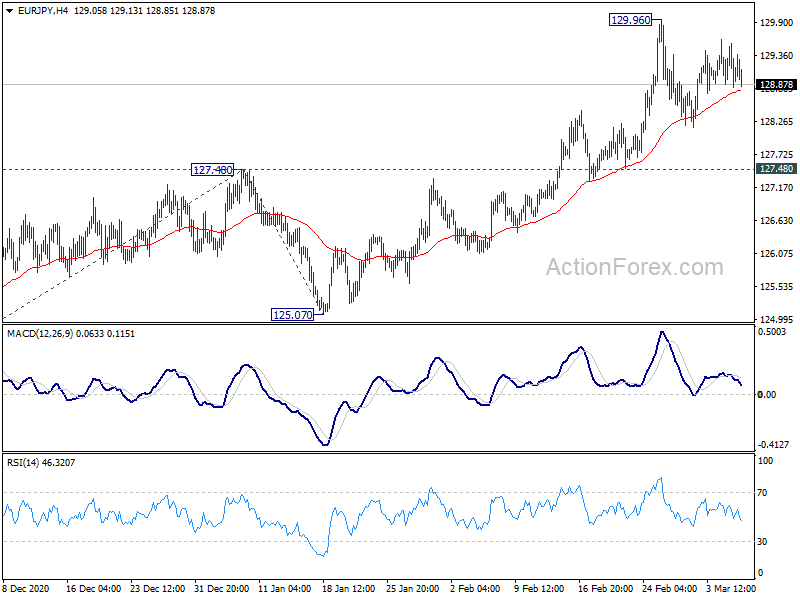Click the 127.725 price scale value
Viewport: 800px width, 600px height.
pos(777,155)
